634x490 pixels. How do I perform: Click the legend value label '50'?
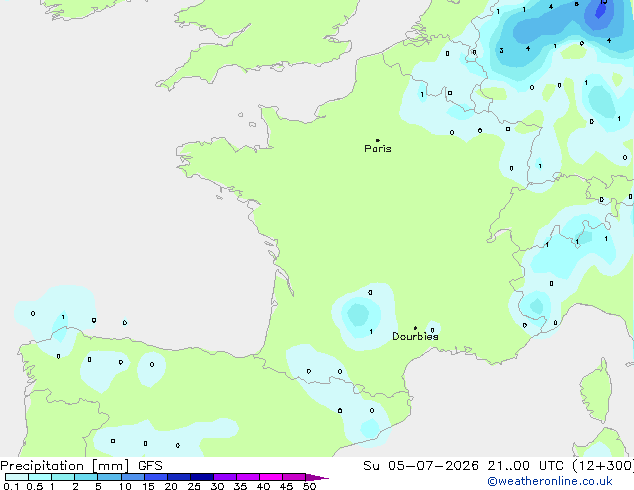point(310,486)
